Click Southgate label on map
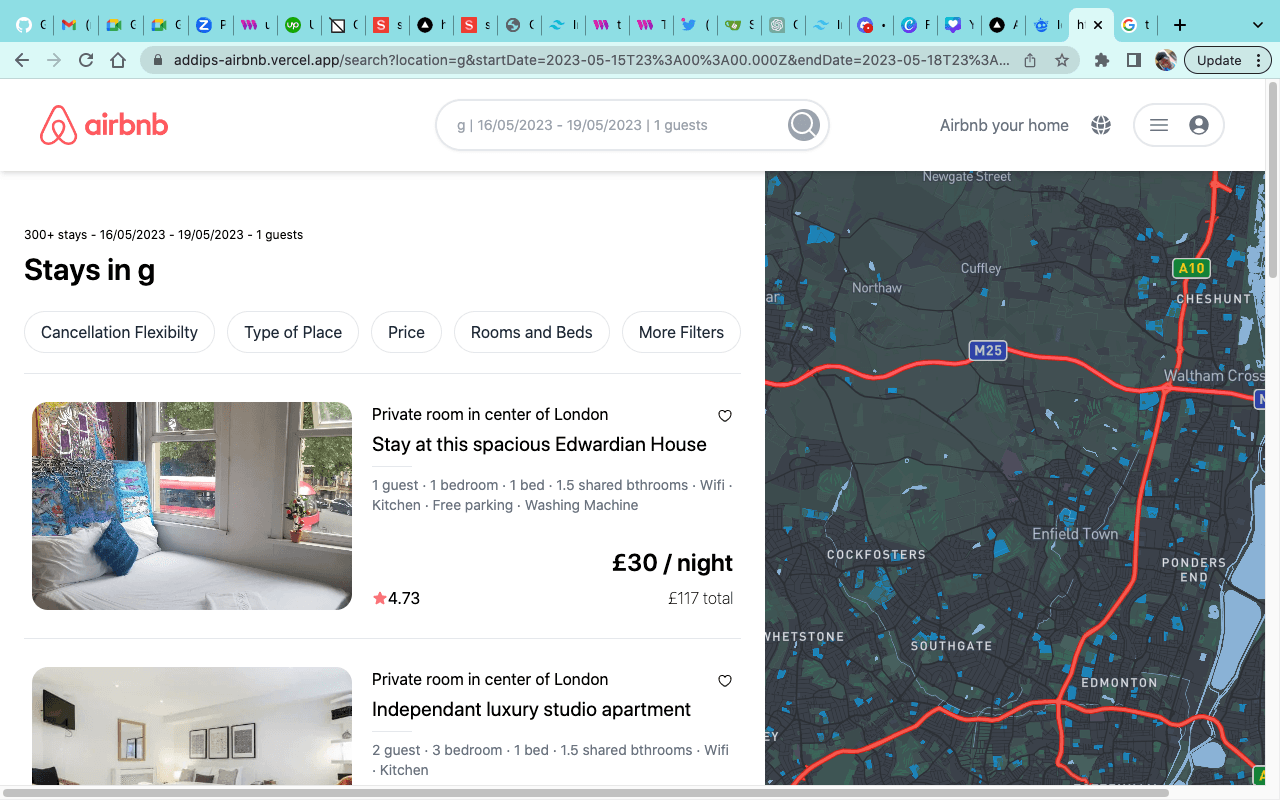Image resolution: width=1280 pixels, height=800 pixels. (x=951, y=646)
